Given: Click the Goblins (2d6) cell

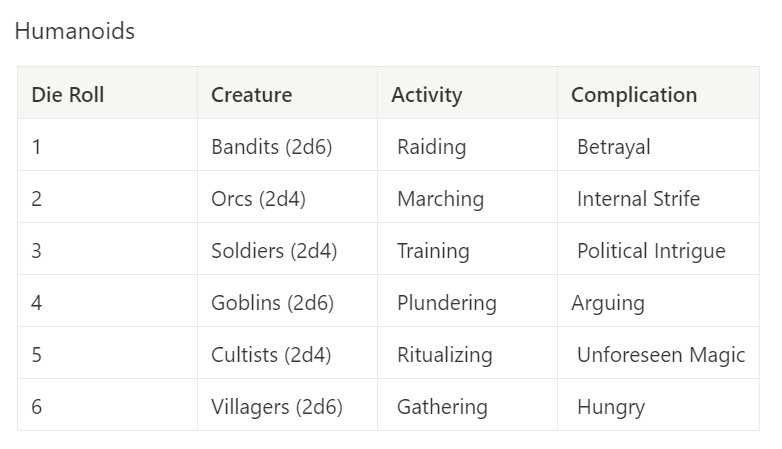Looking at the screenshot, I should (x=272, y=303).
